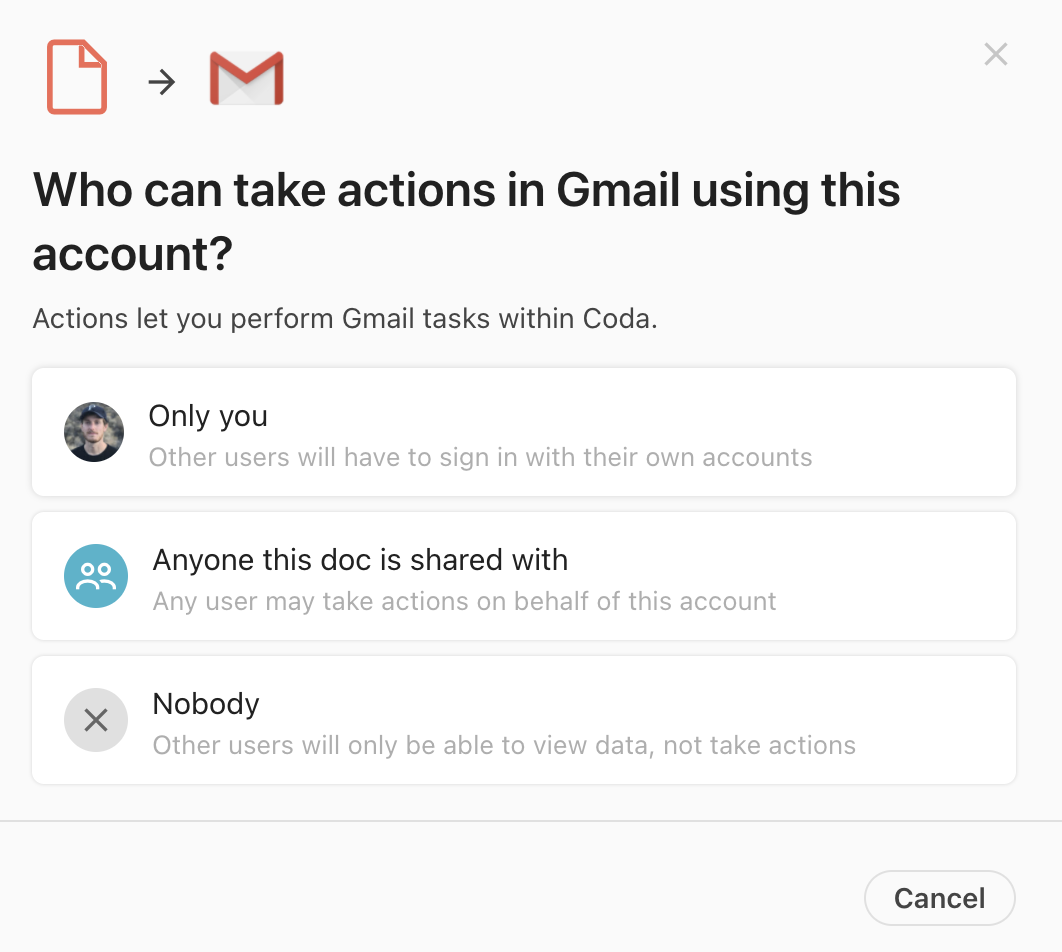Click the Gmail envelope logo
Image resolution: width=1062 pixels, height=952 pixels.
(247, 78)
